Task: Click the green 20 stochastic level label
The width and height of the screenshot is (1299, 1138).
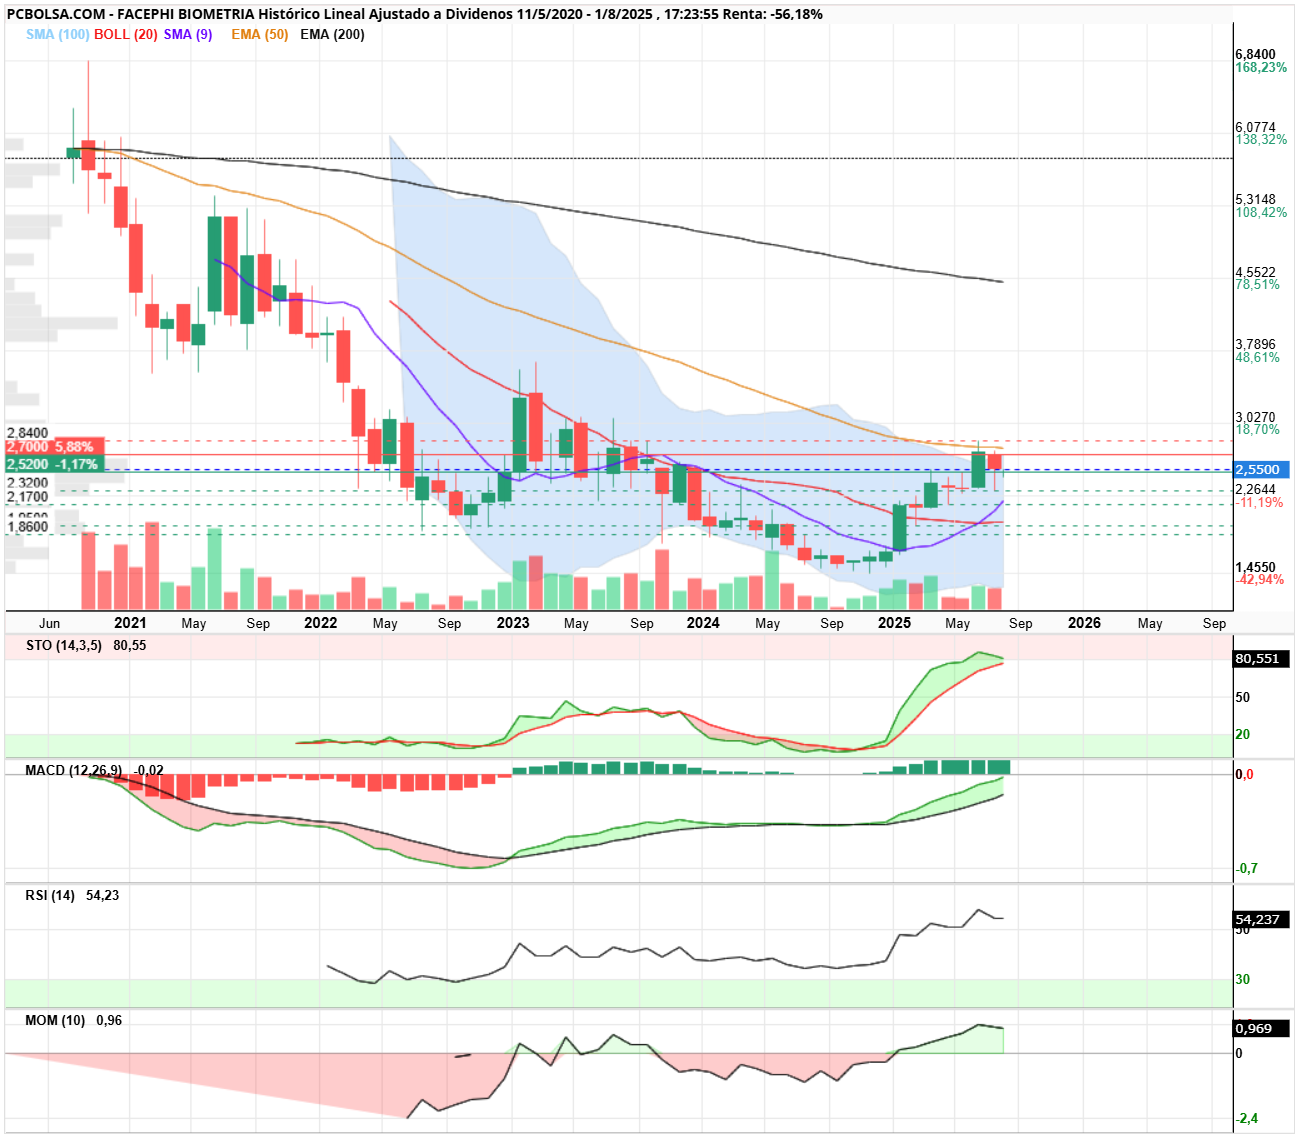Action: click(1243, 735)
